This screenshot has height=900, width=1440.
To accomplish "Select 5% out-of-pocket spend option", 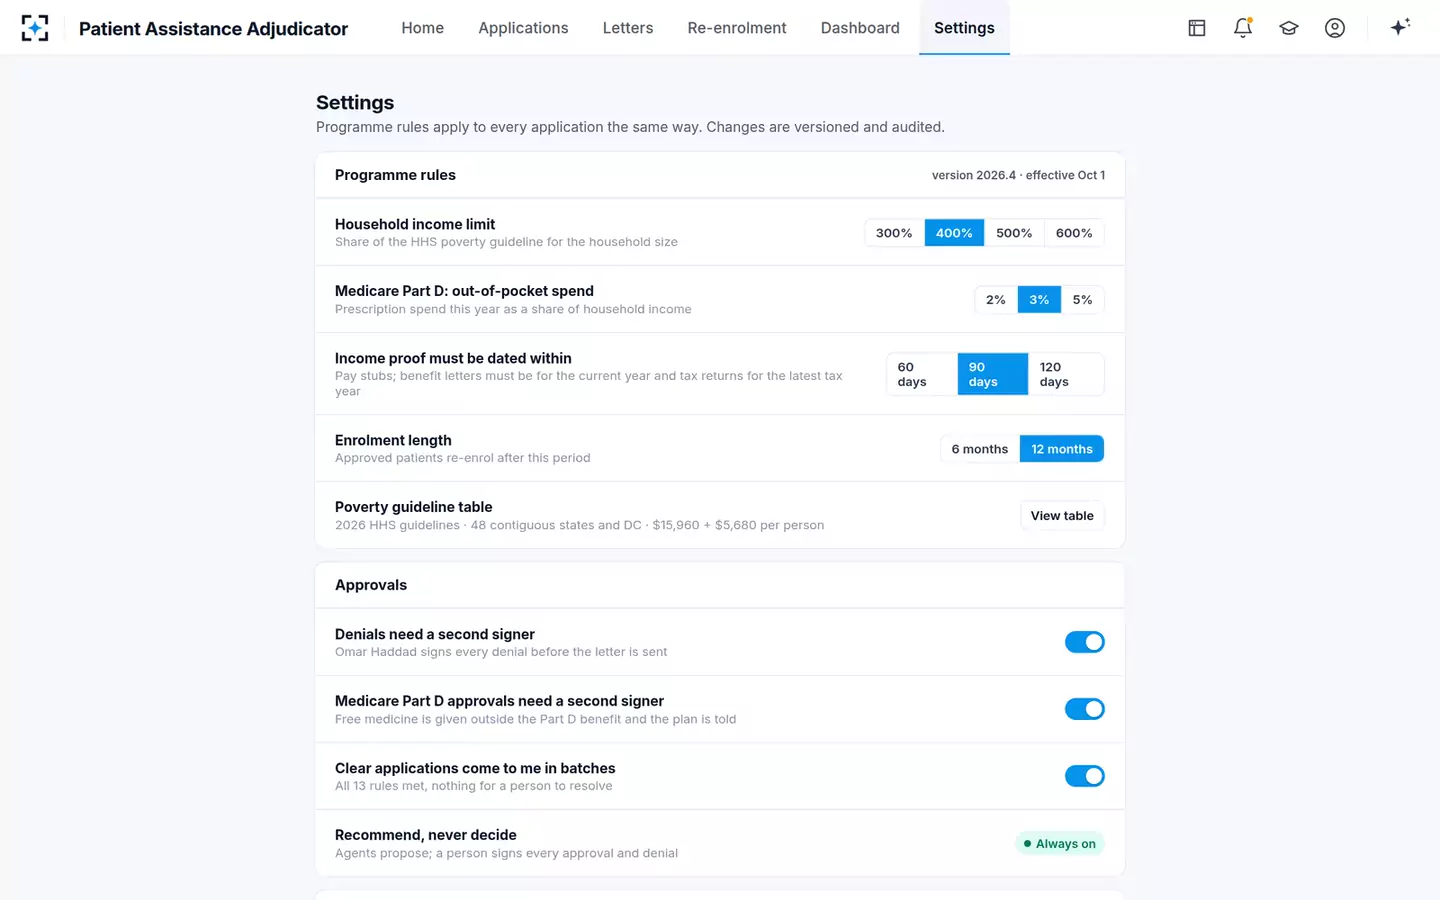I will click(1082, 300).
